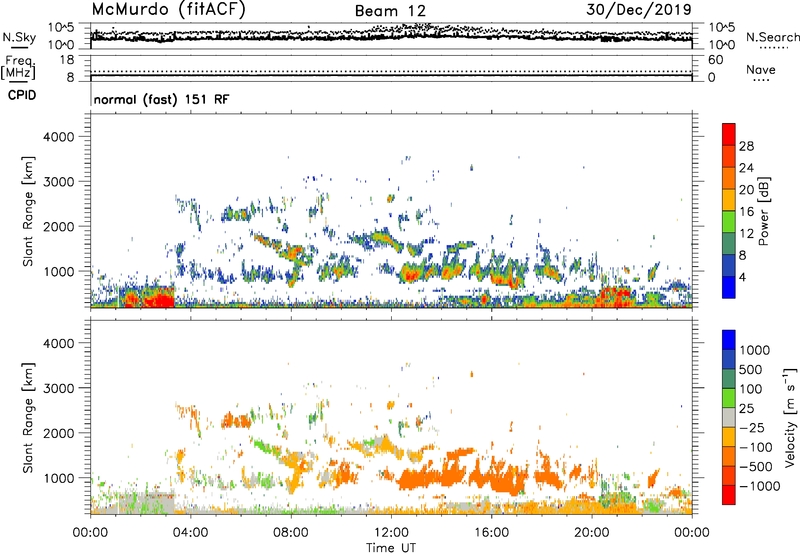This screenshot has height=554, width=800.
Task: Click the '4' power colorbar tick label
Action: pyautogui.click(x=743, y=277)
